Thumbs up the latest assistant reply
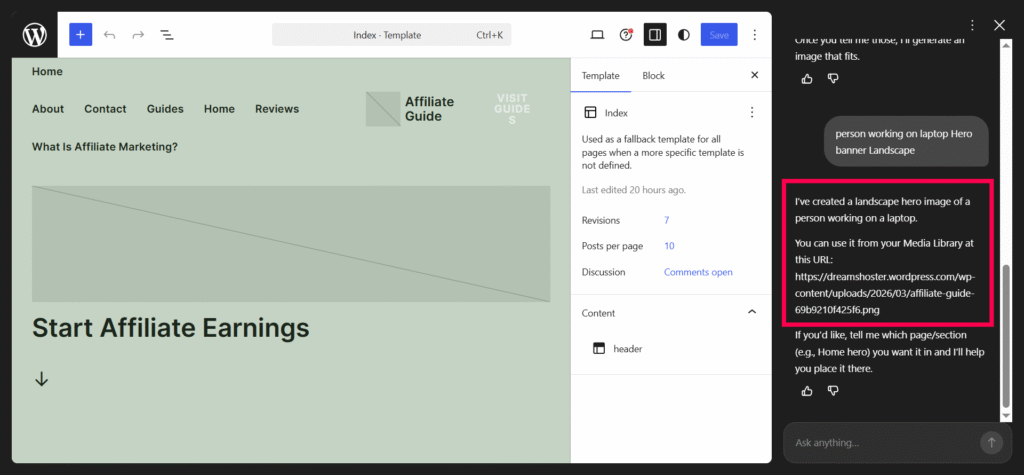The width and height of the screenshot is (1024, 475). [x=807, y=391]
